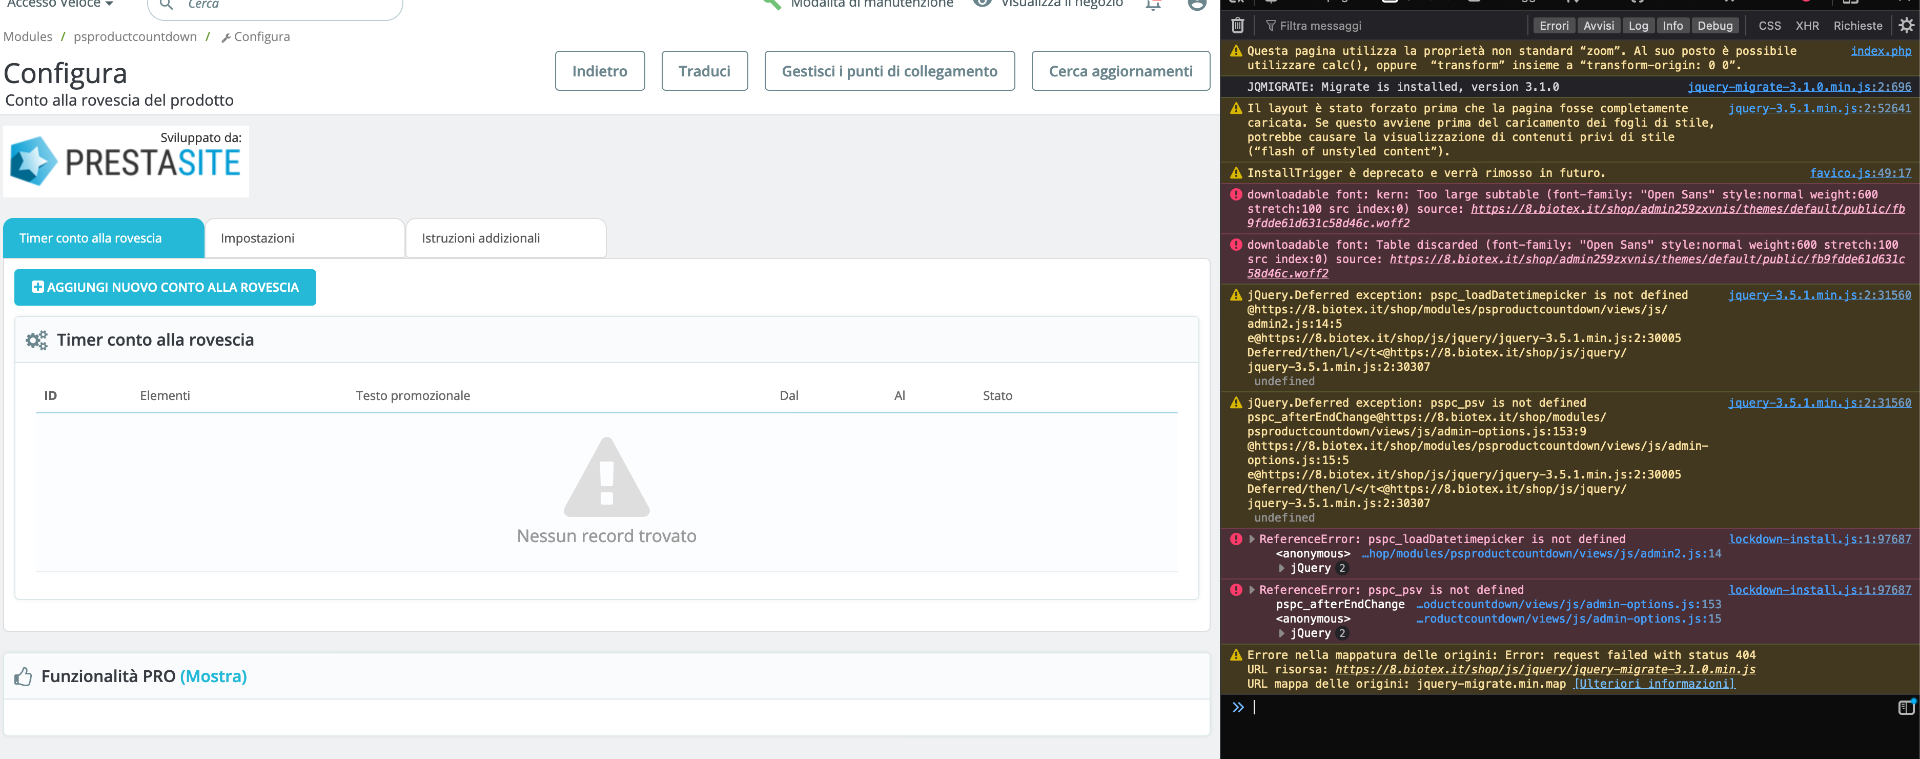Click the Indietro button

point(600,71)
